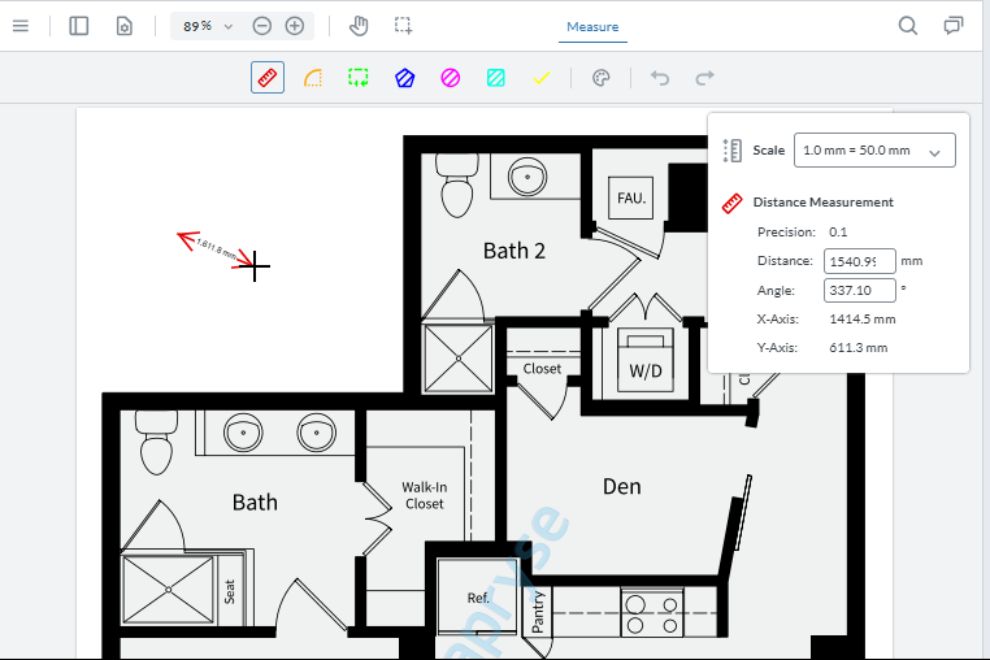Click the Angle input field
The width and height of the screenshot is (990, 660).
coord(859,291)
